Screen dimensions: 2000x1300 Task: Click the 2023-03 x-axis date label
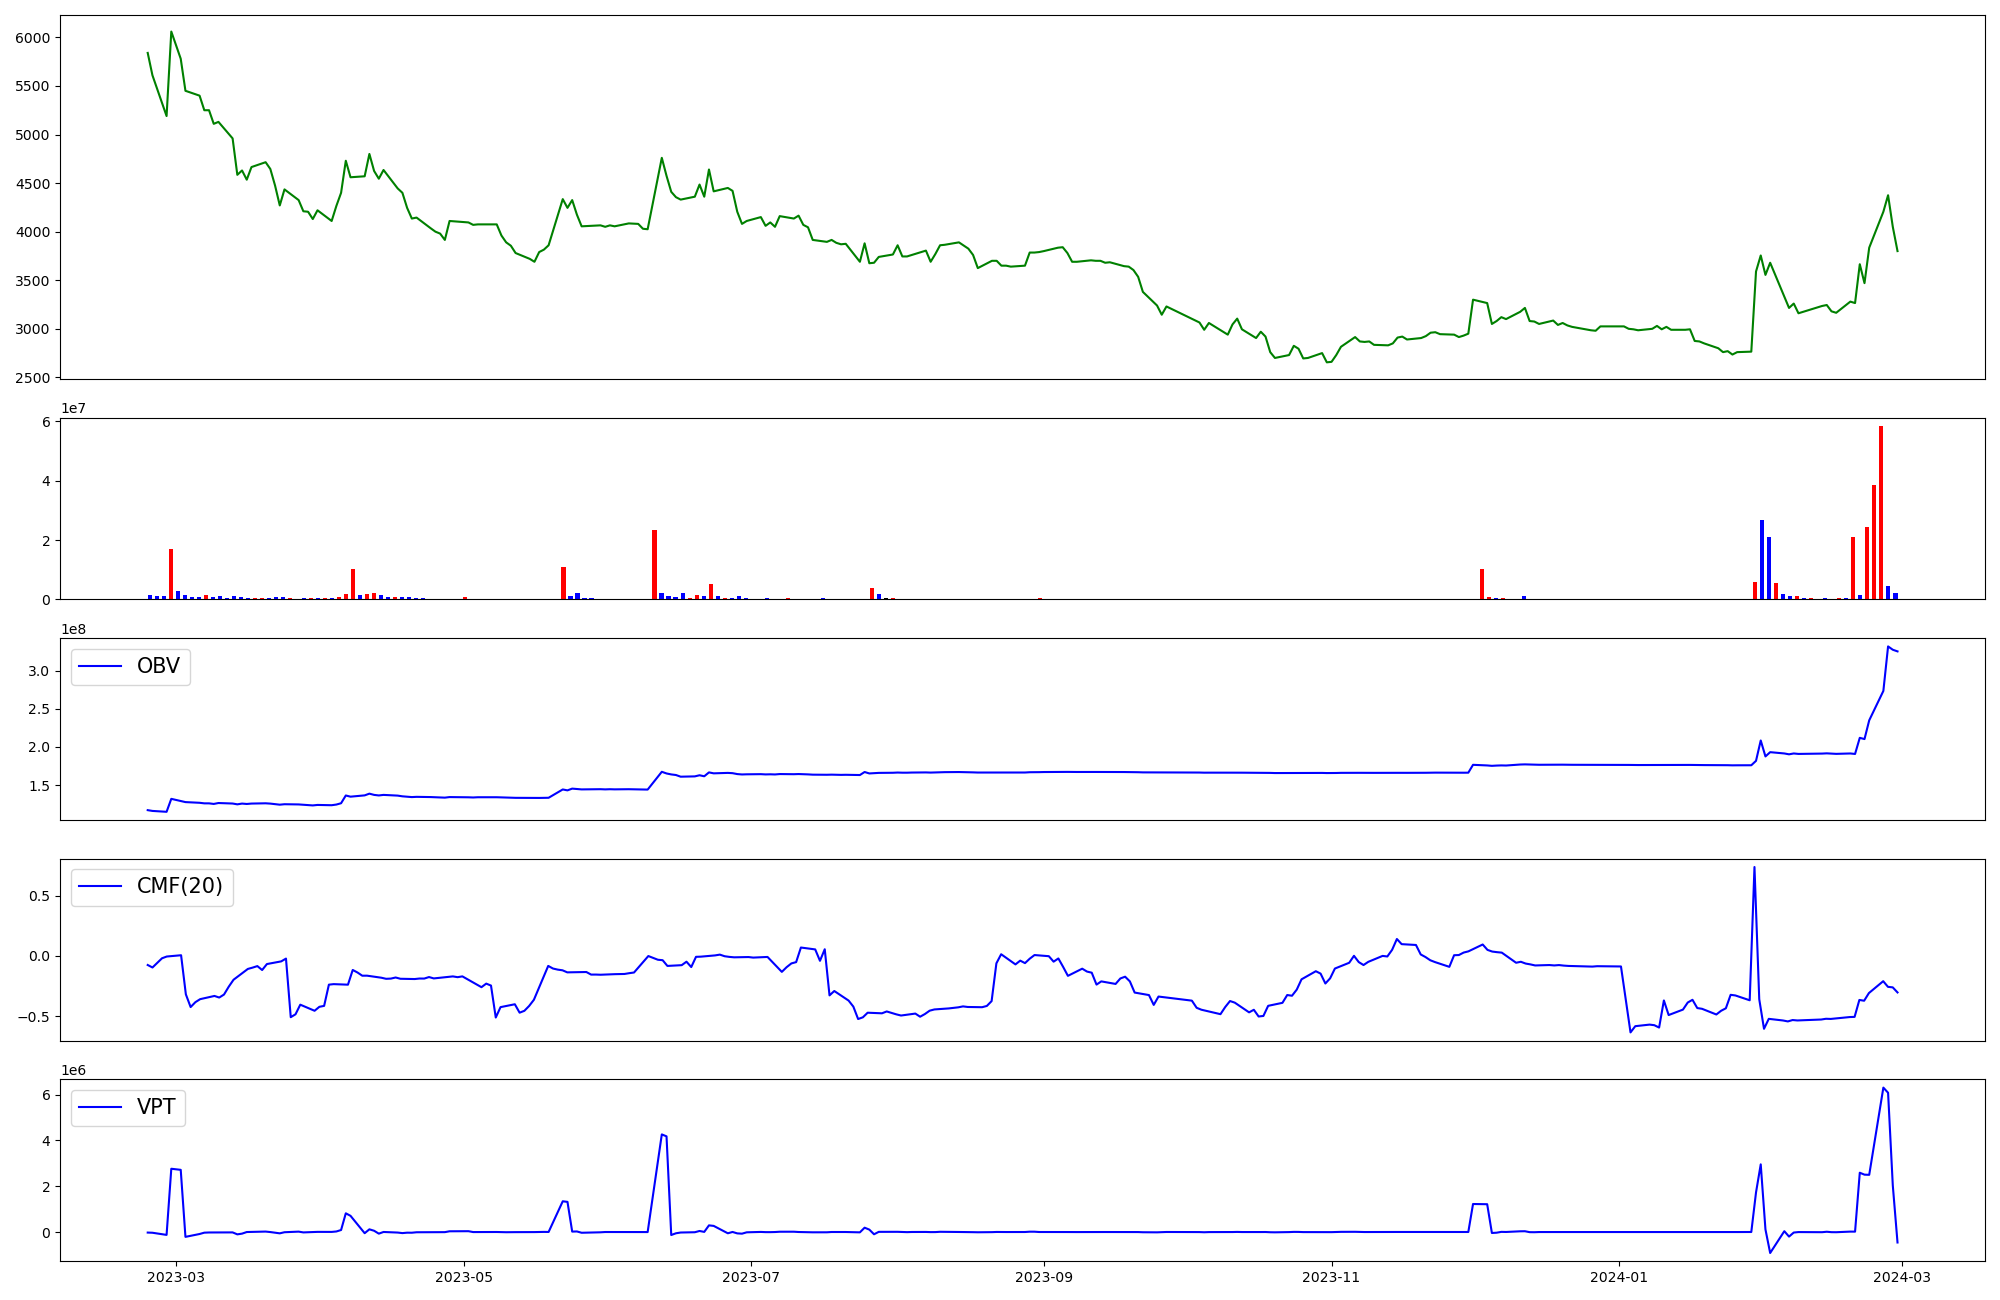click(x=177, y=1276)
